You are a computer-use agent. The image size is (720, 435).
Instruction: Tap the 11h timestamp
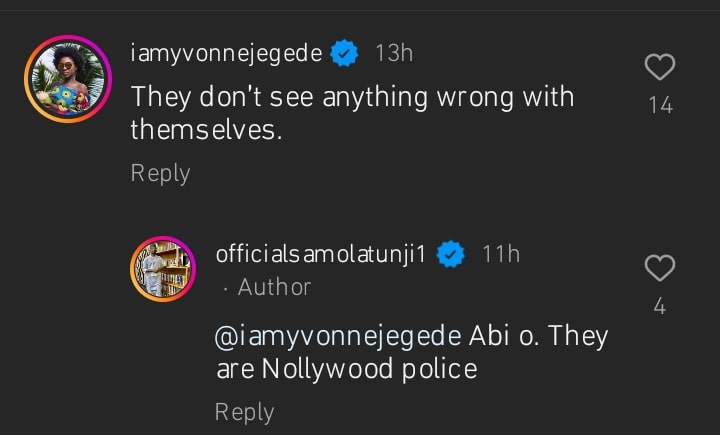pyautogui.click(x=500, y=255)
